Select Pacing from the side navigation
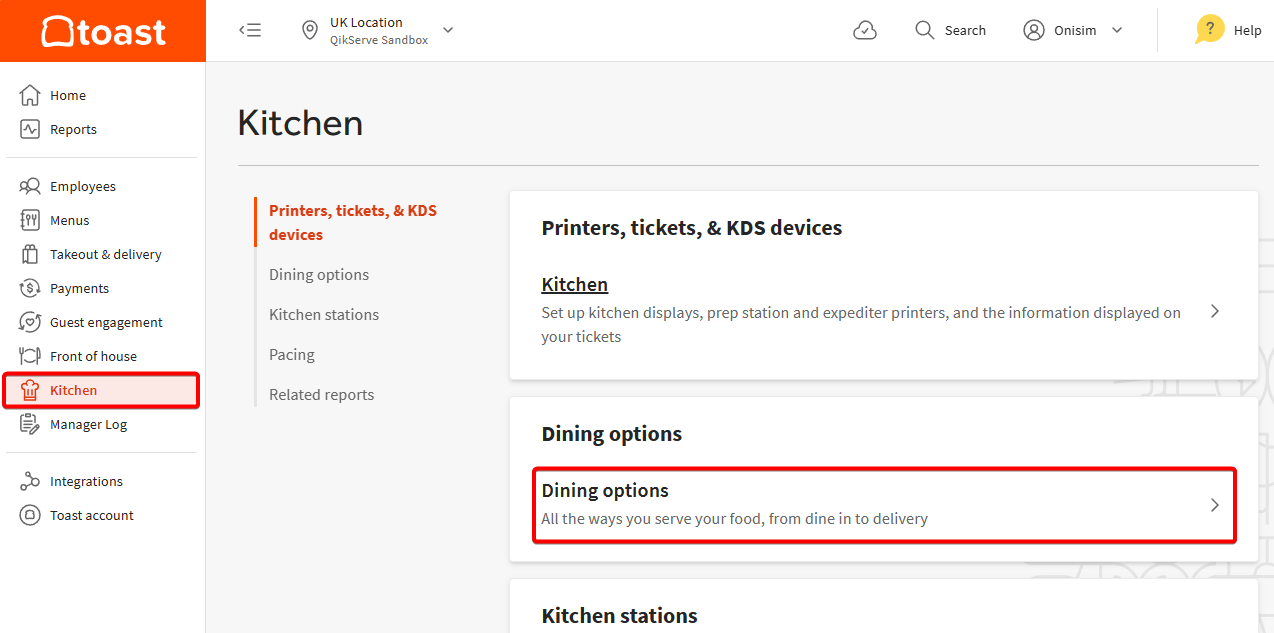 tap(291, 353)
